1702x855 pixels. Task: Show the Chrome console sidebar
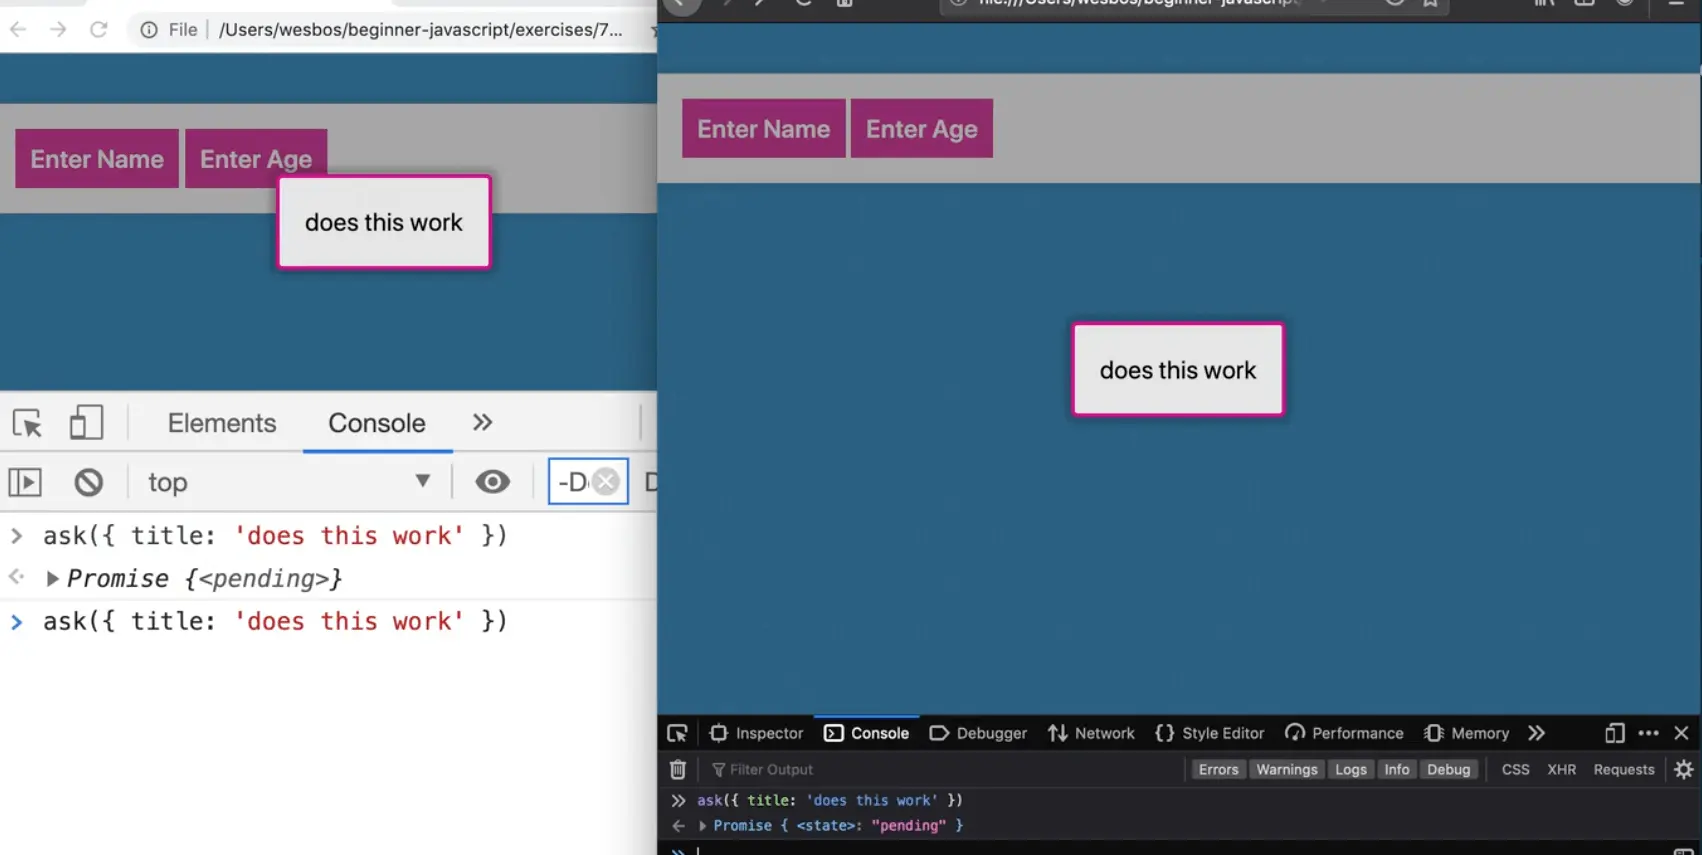(x=25, y=482)
